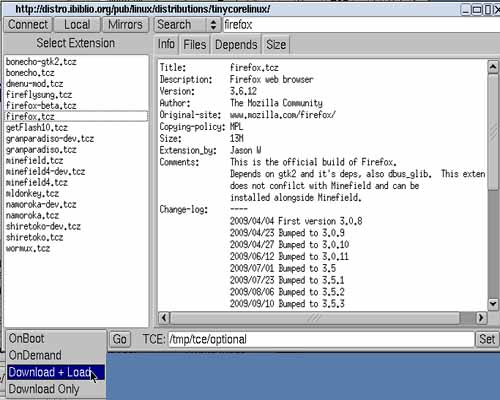The height and width of the screenshot is (400, 500).
Task: Switch to the Depends tab
Action: click(236, 45)
